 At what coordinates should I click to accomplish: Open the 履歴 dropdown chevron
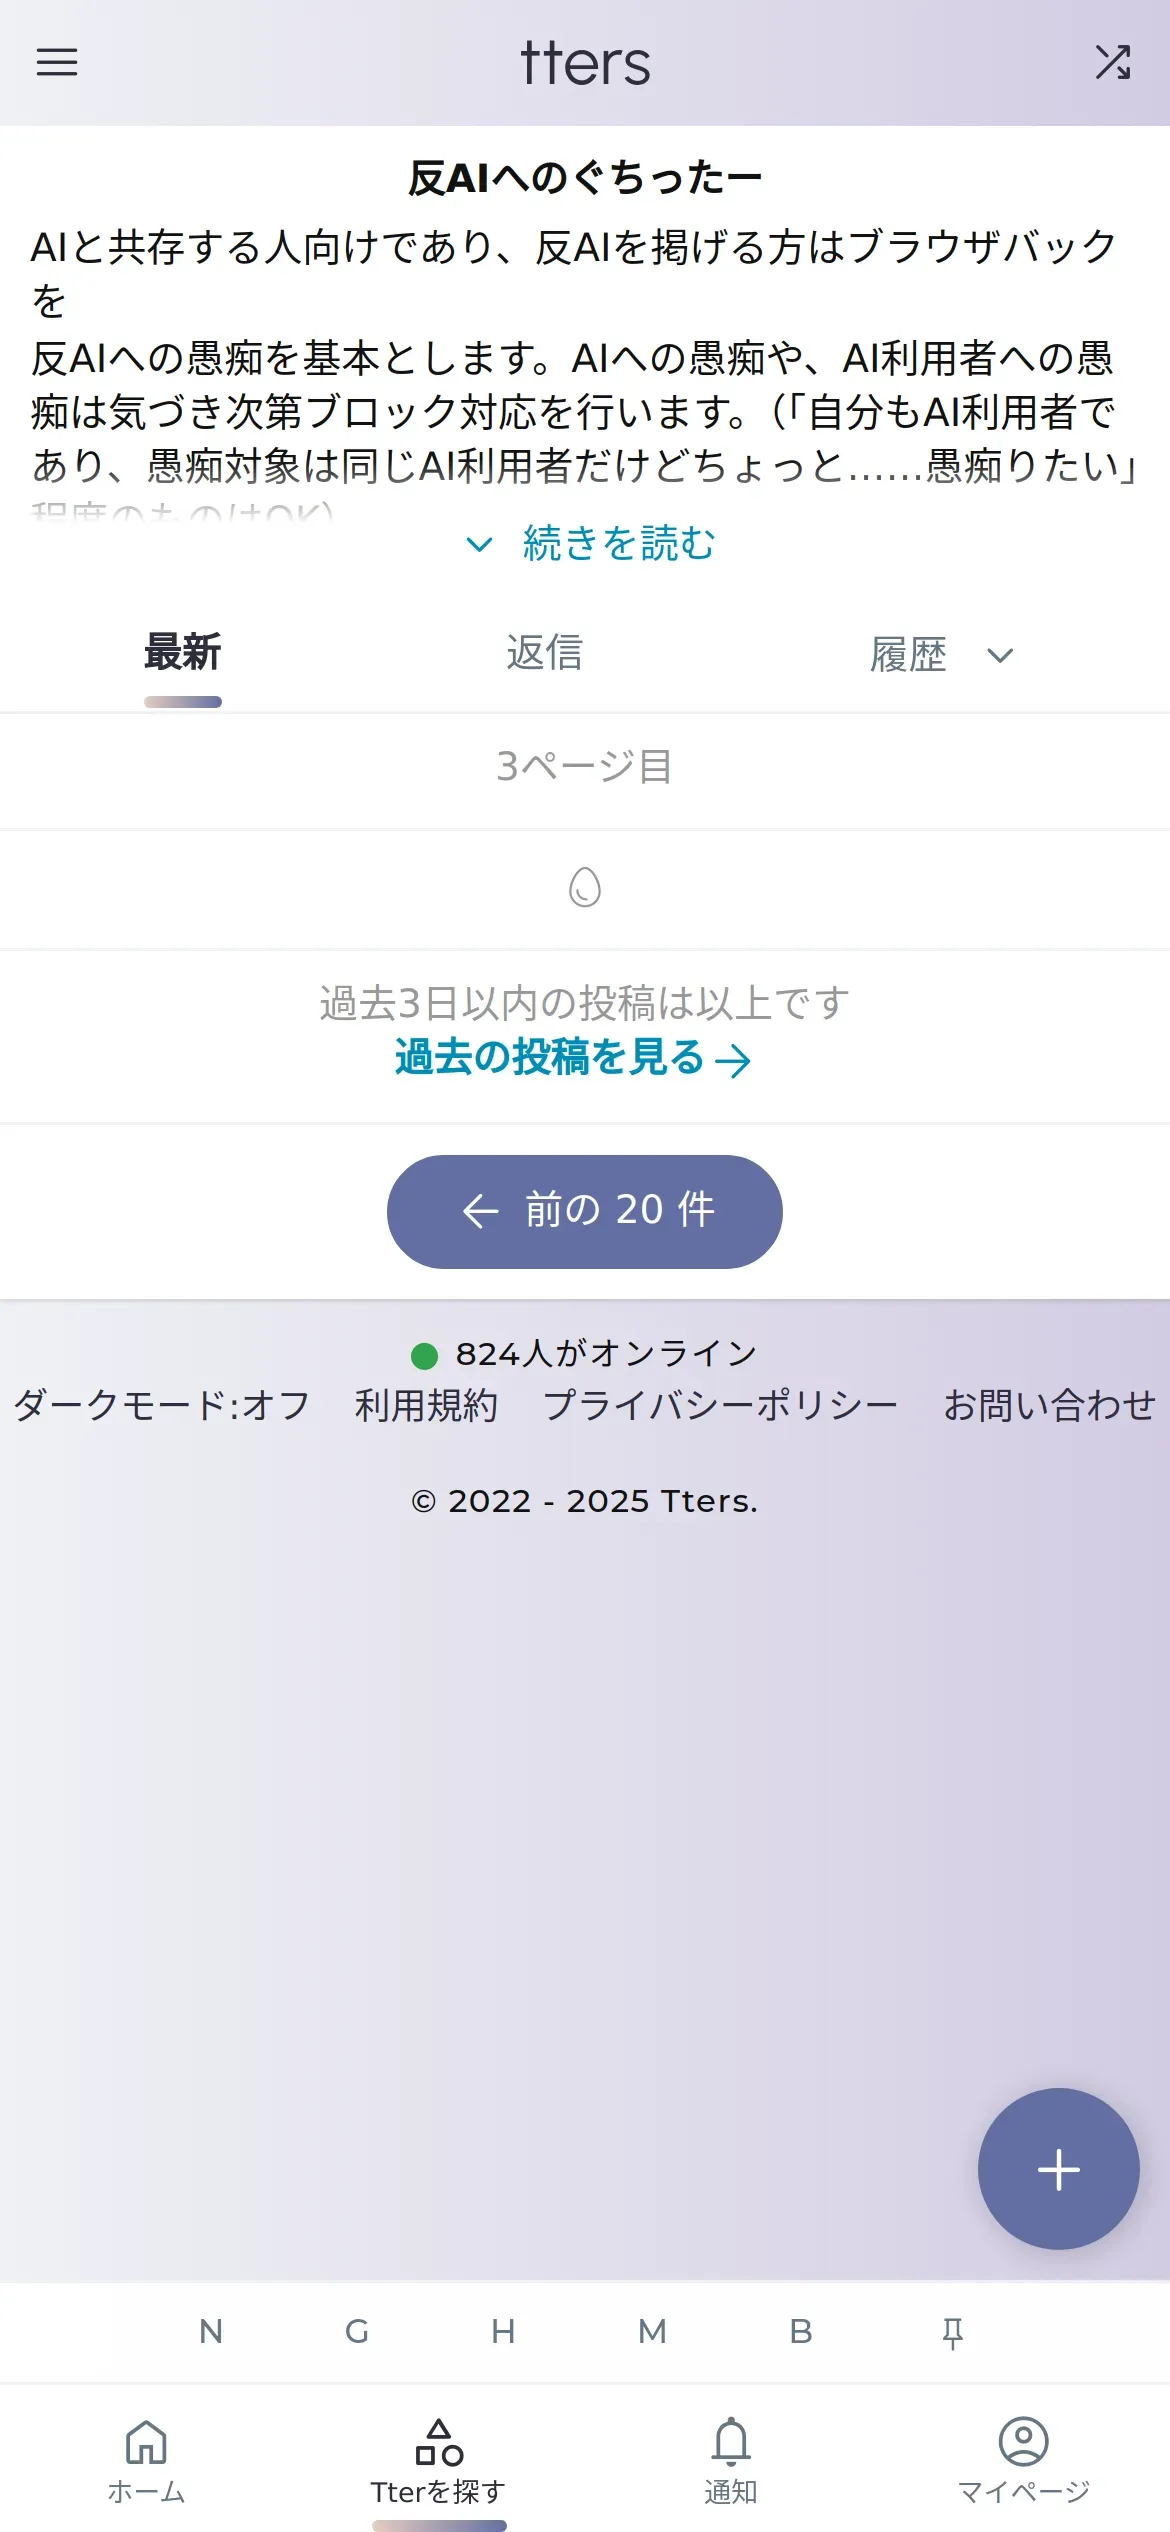pos(1000,655)
